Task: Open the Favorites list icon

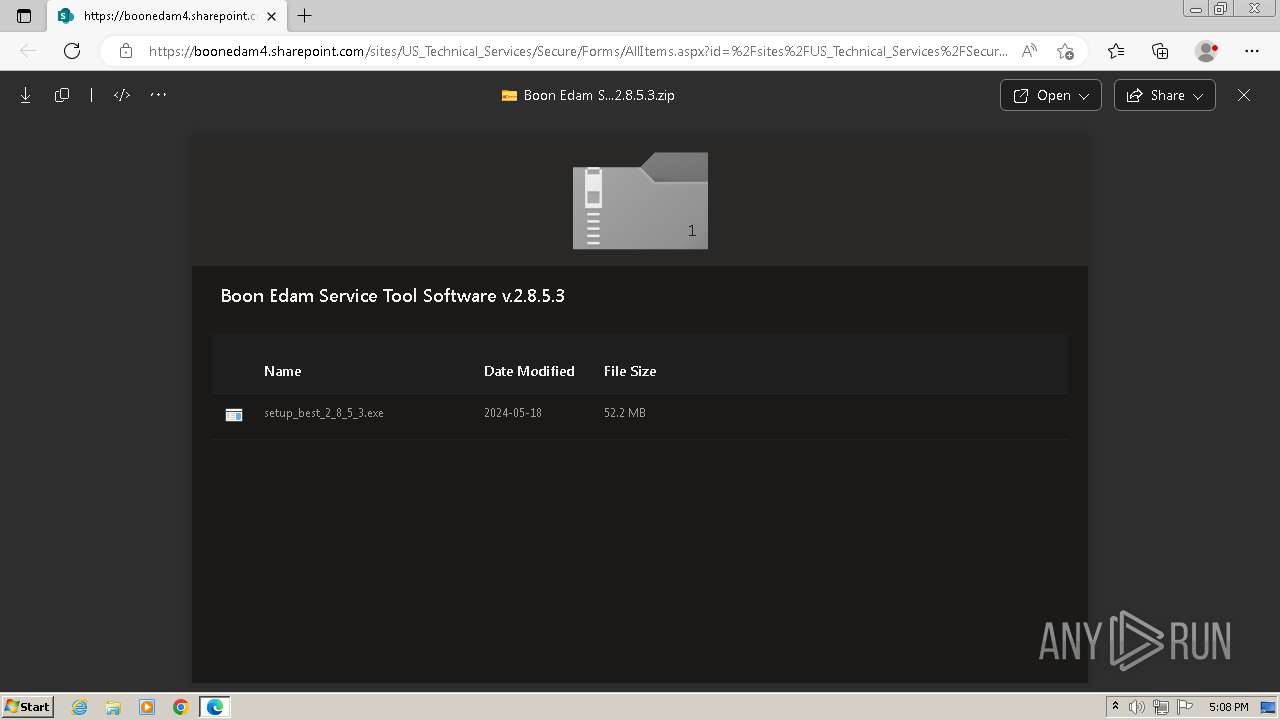Action: click(x=1116, y=51)
